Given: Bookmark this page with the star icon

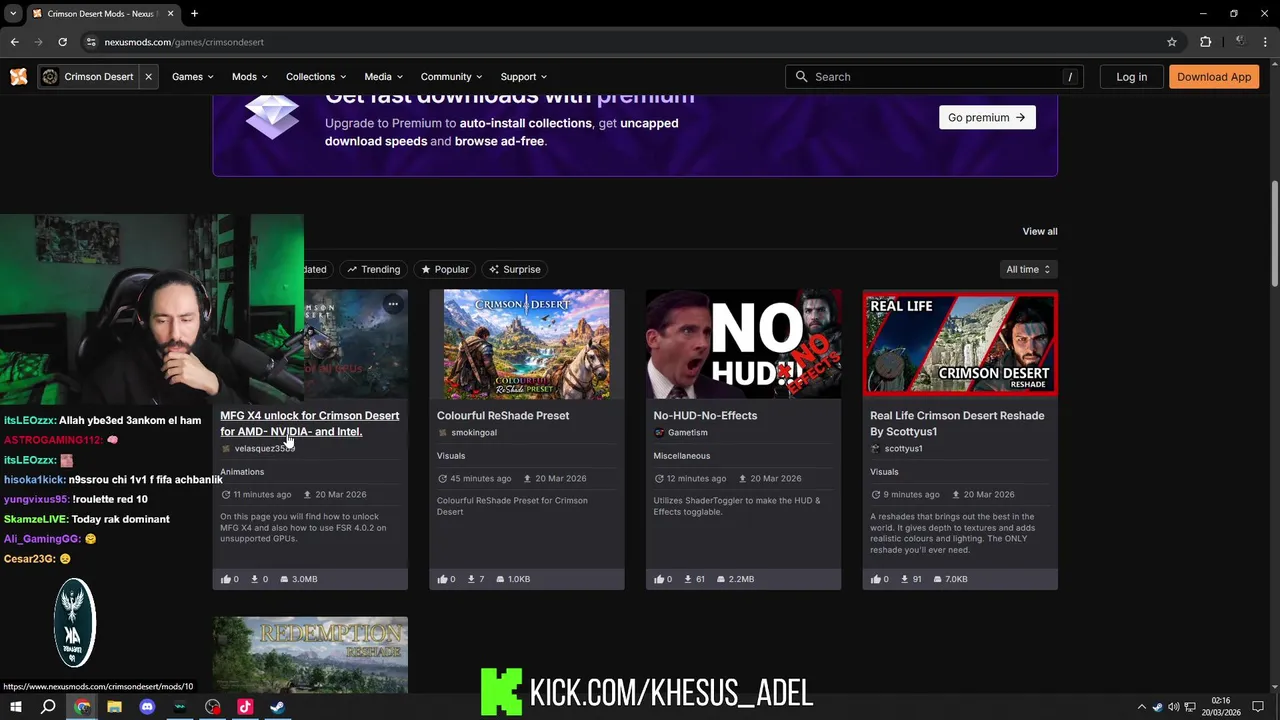Looking at the screenshot, I should [x=1172, y=42].
